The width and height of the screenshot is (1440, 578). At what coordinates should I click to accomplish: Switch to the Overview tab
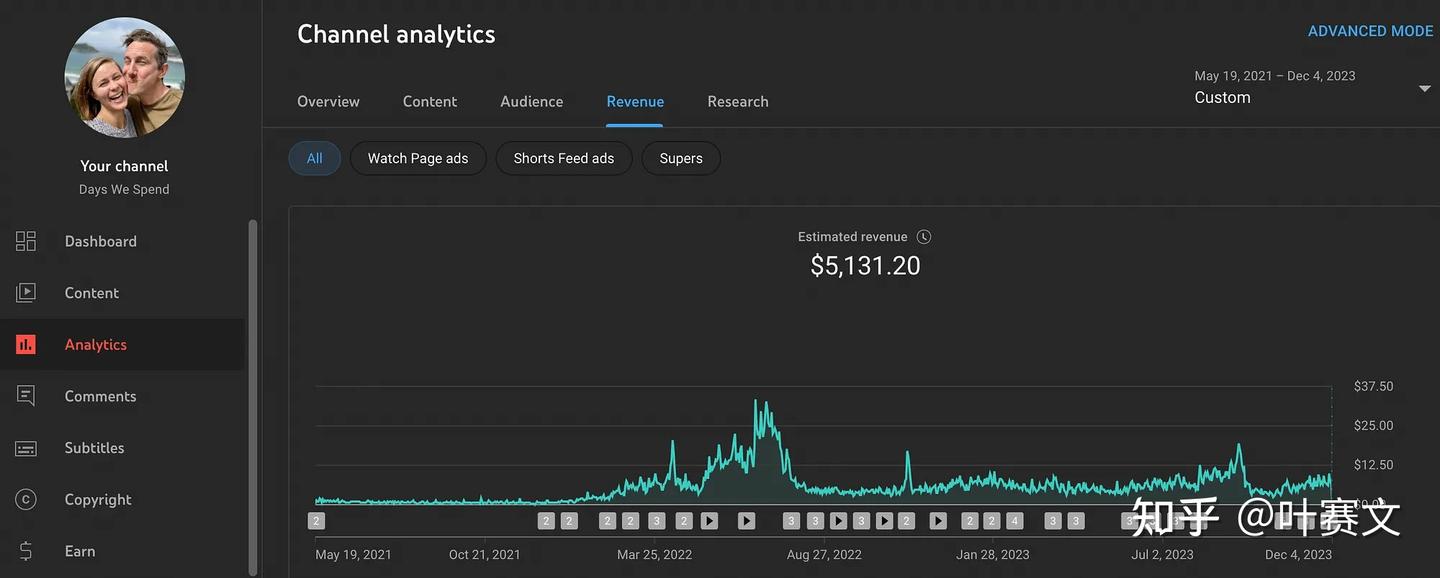(x=328, y=101)
